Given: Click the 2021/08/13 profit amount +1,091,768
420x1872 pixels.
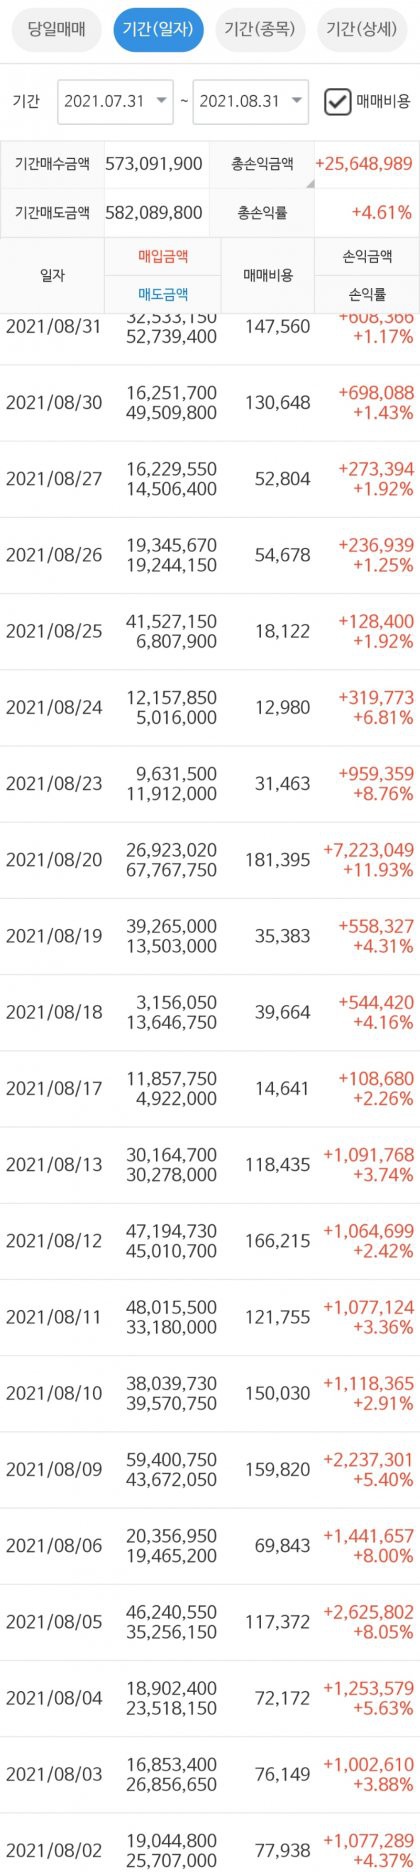Looking at the screenshot, I should [x=368, y=1155].
